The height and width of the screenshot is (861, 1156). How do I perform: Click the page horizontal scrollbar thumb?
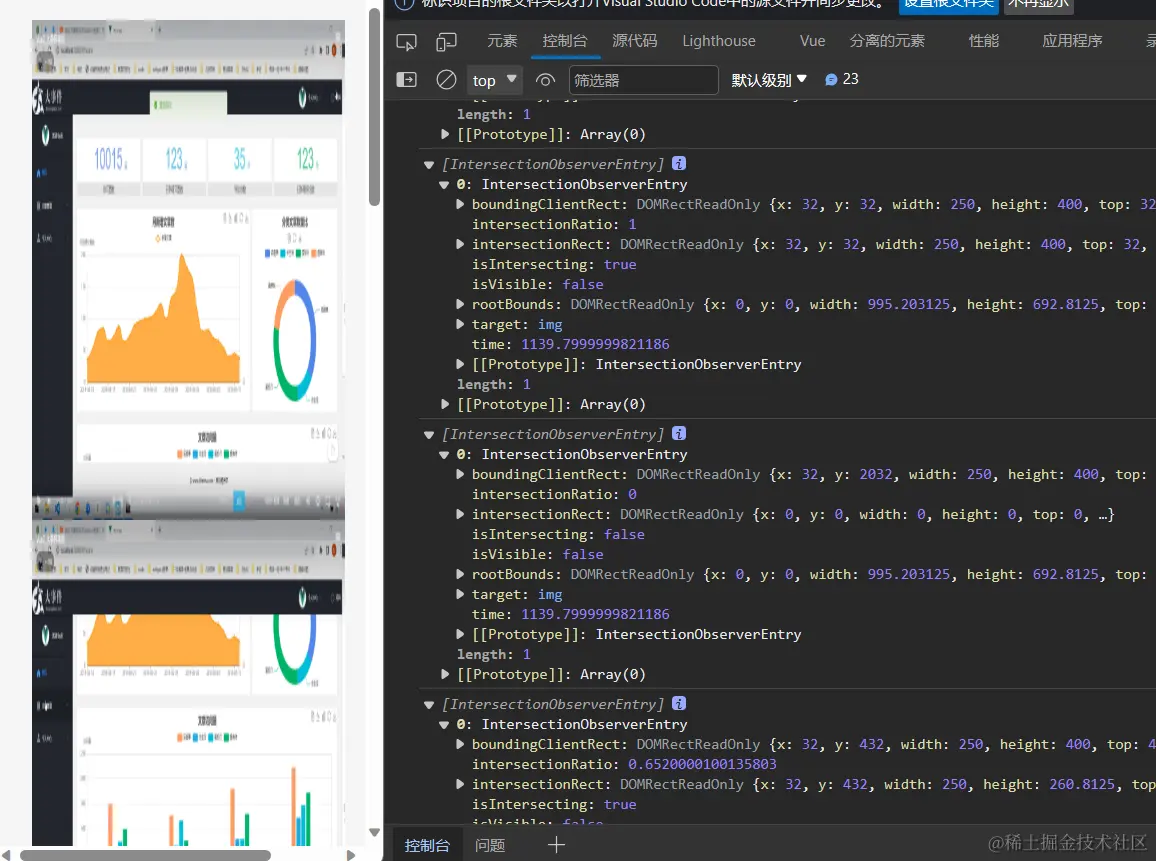click(145, 855)
